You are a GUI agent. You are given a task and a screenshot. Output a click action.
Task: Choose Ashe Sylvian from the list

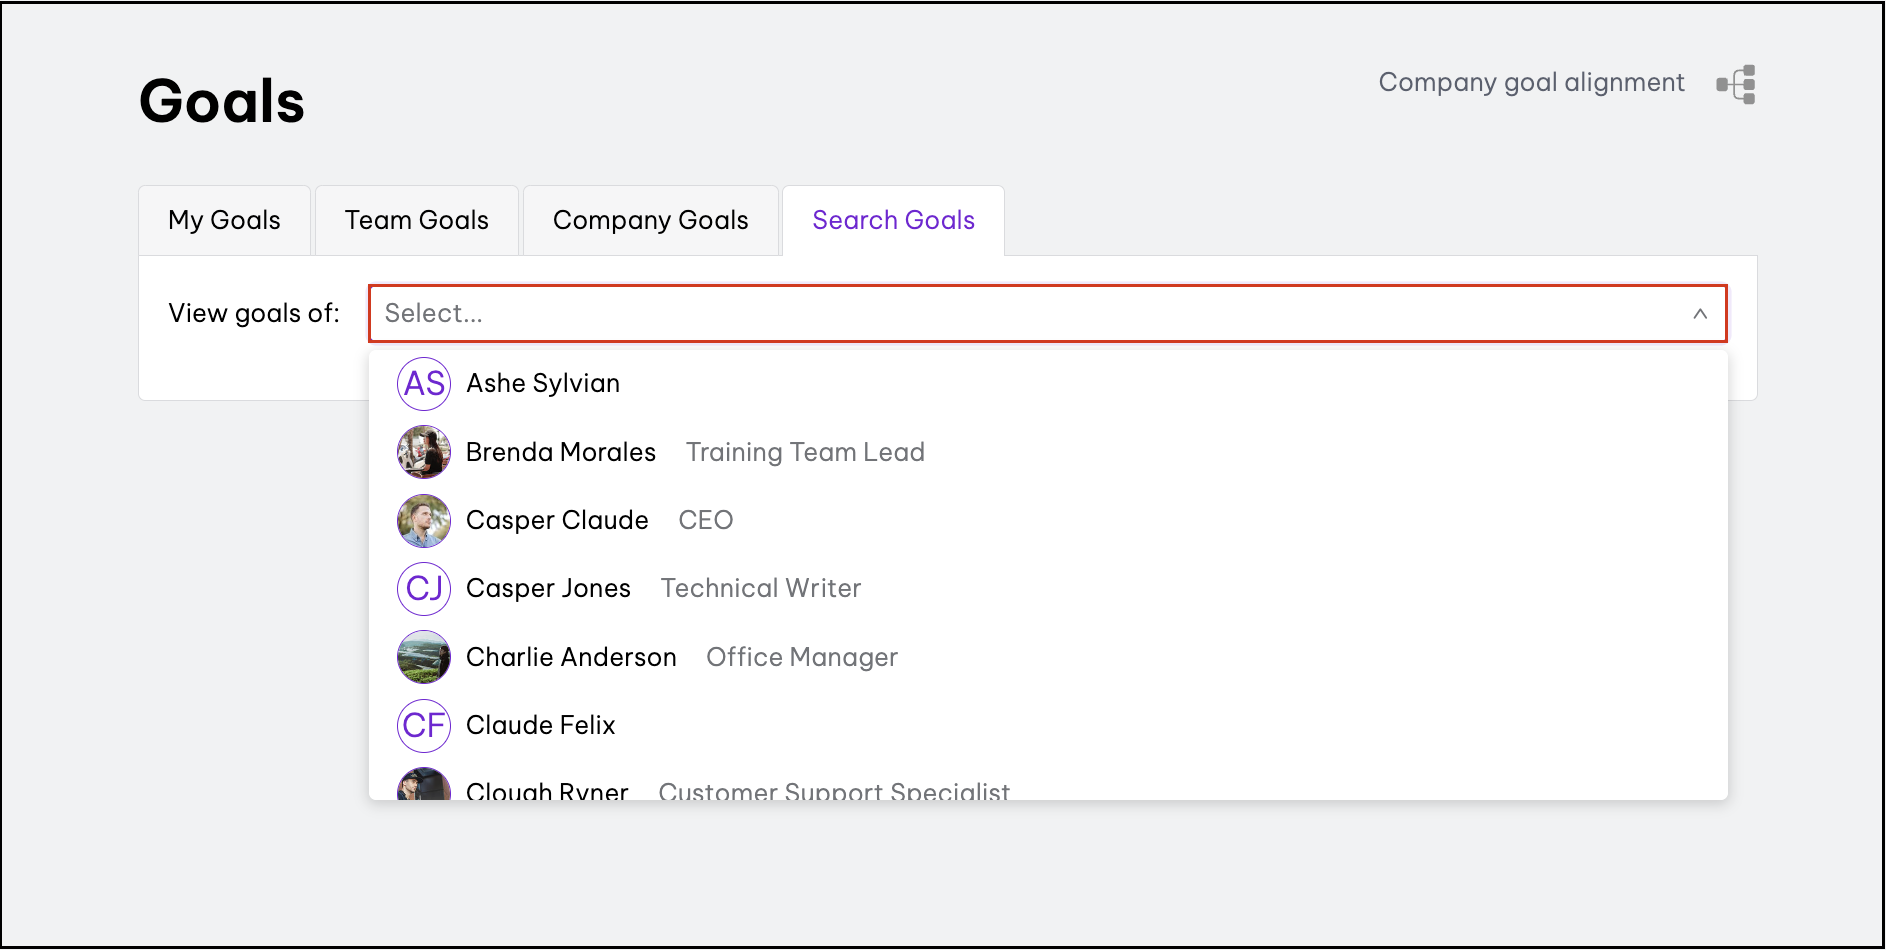click(x=543, y=384)
